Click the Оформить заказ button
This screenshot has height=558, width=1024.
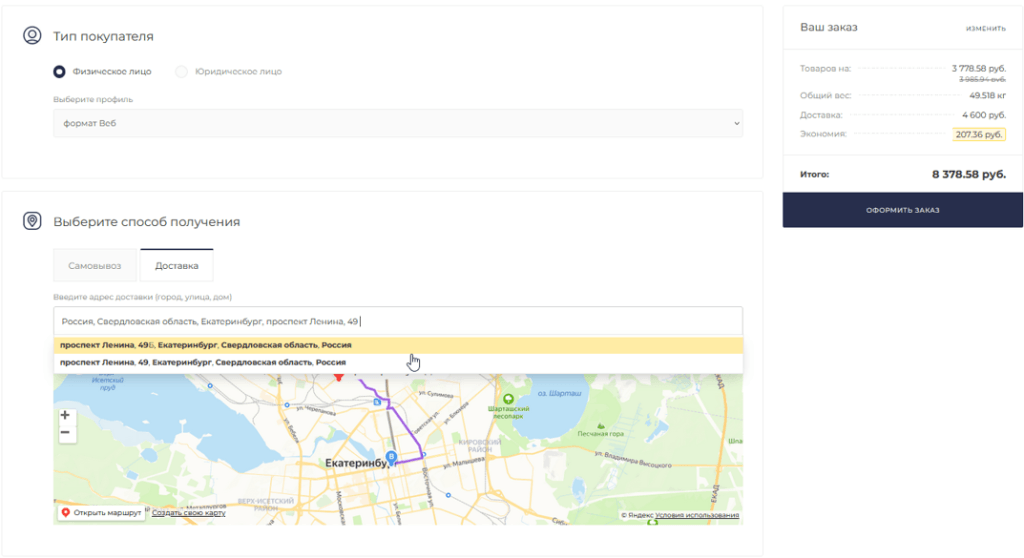click(x=903, y=210)
